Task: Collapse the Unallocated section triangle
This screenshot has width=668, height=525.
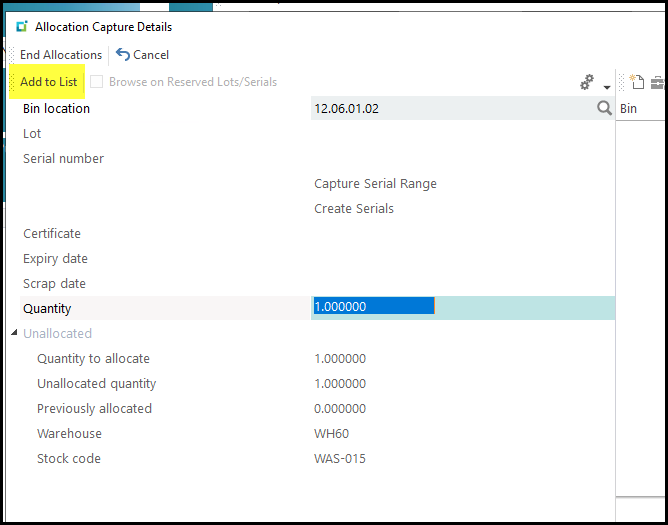Action: (14, 333)
